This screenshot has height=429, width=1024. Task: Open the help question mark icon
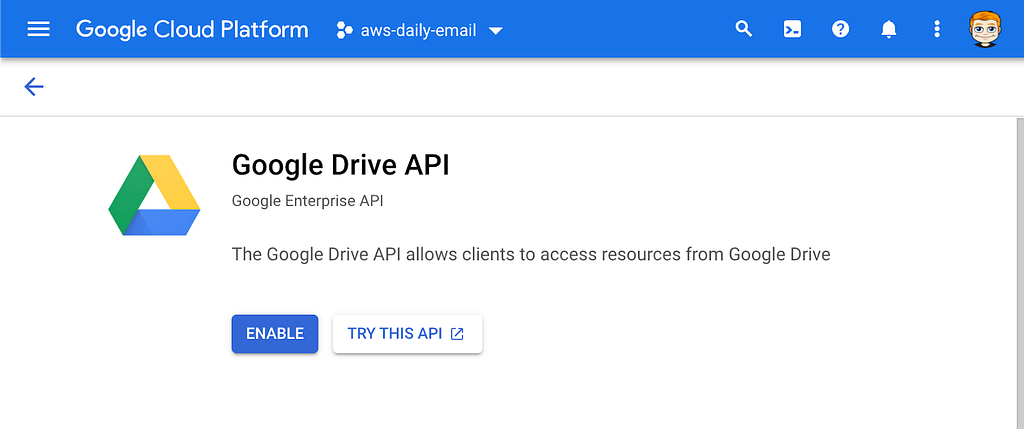840,29
